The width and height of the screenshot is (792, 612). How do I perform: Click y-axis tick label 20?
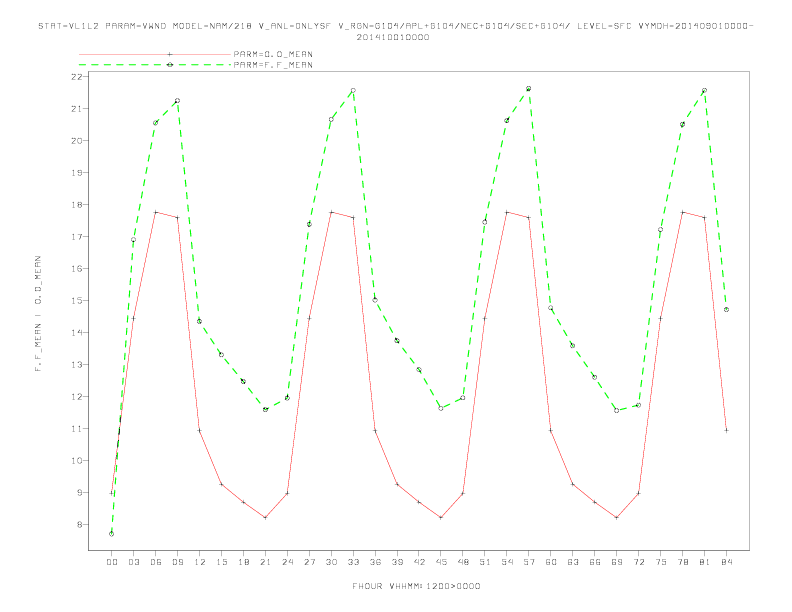tap(77, 141)
